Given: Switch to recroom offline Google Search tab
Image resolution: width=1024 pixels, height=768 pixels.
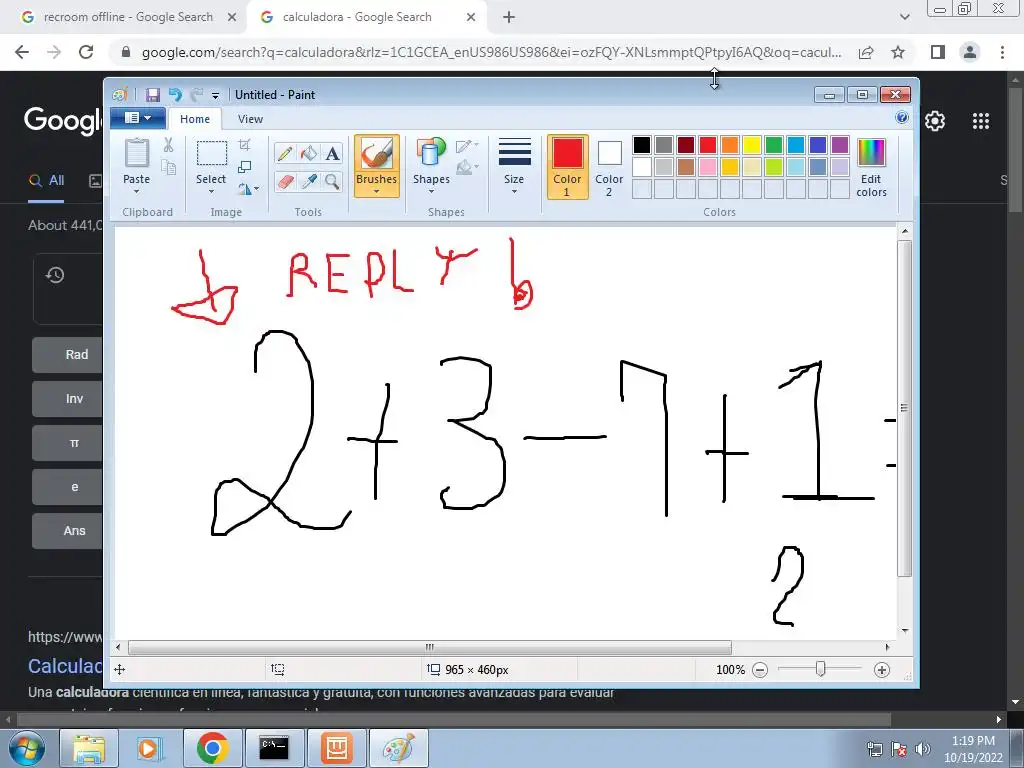Looking at the screenshot, I should 128,17.
